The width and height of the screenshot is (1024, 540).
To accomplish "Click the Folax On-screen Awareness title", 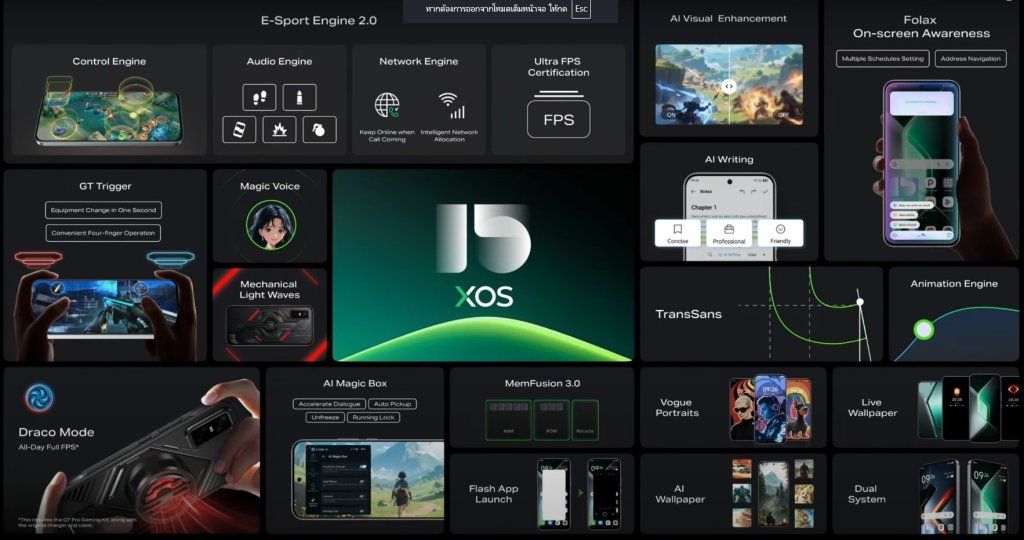I will (x=921, y=27).
